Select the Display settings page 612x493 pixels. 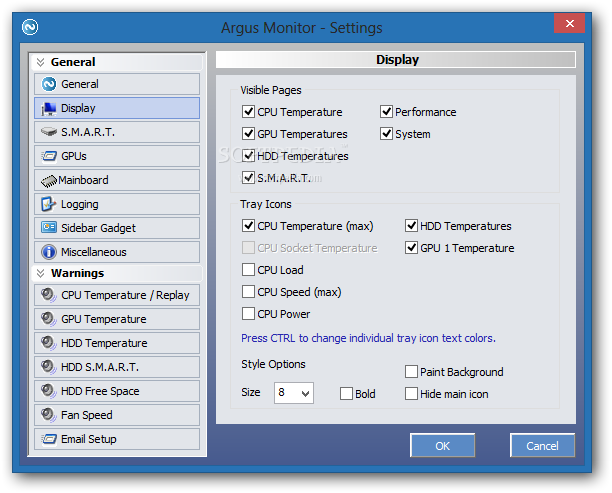click(117, 108)
